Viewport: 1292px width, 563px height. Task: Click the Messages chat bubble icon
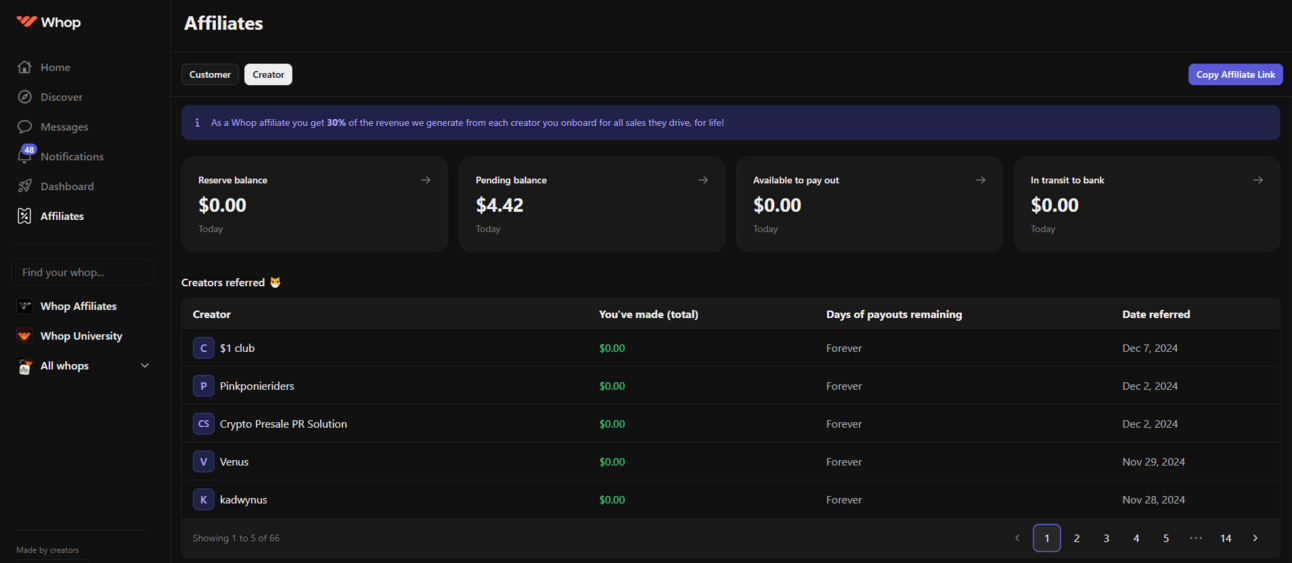tap(25, 127)
